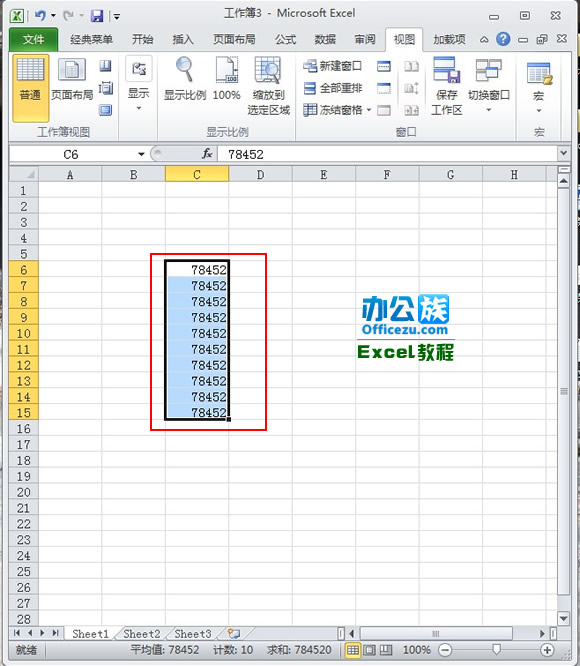
Task: Click the Insert Function fx icon
Action: click(x=207, y=154)
